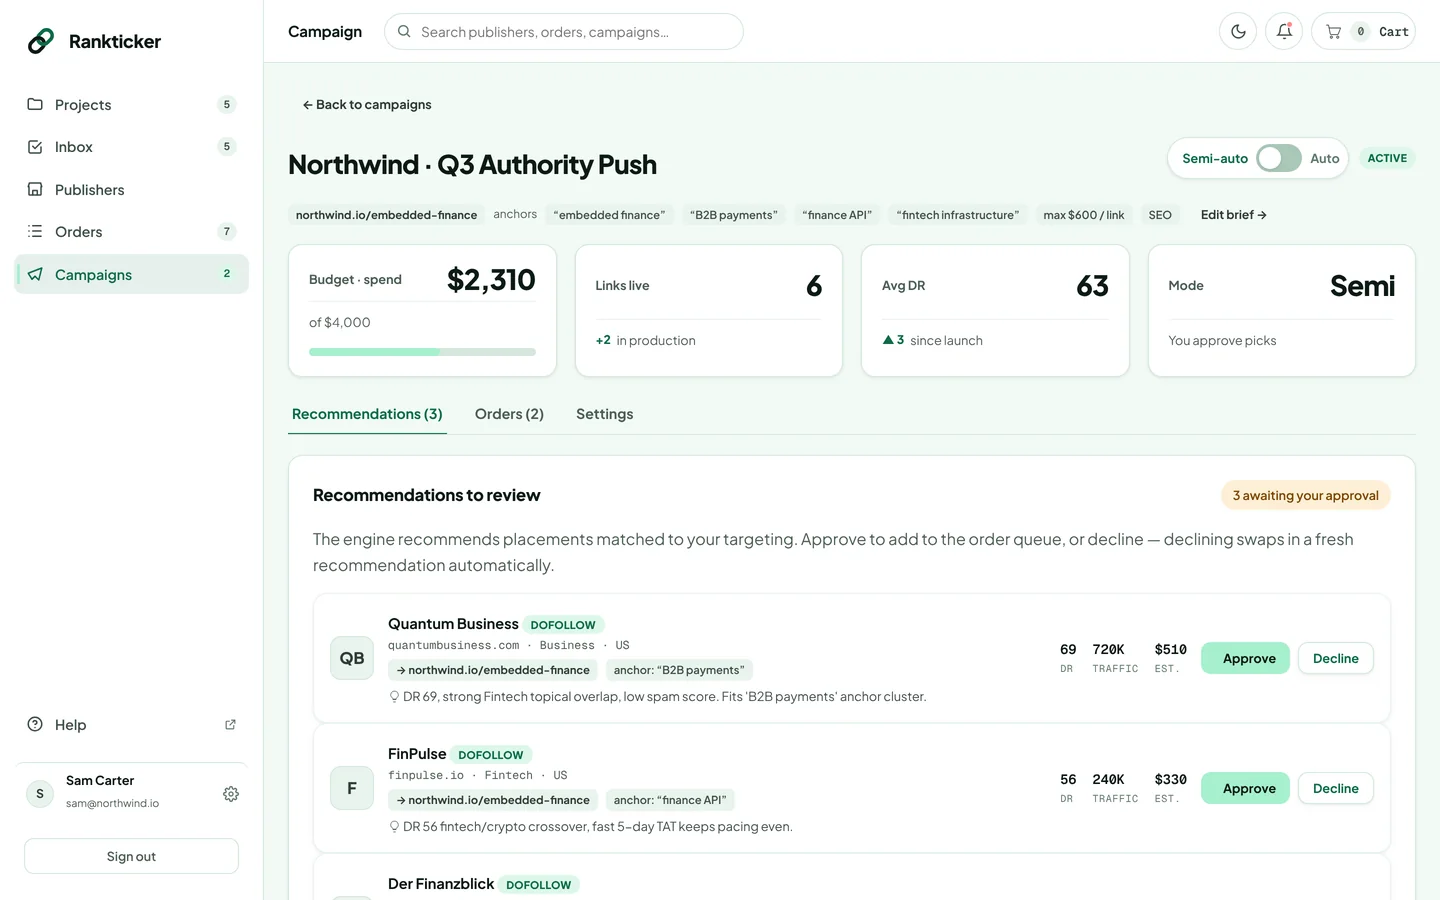Switch Semi-auto to Auto toggle
The image size is (1440, 900).
coord(1279,158)
